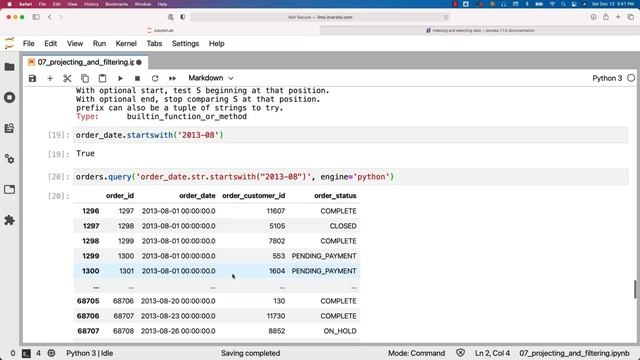Click the ON_HOLD status cell
The height and width of the screenshot is (360, 640).
(340, 331)
